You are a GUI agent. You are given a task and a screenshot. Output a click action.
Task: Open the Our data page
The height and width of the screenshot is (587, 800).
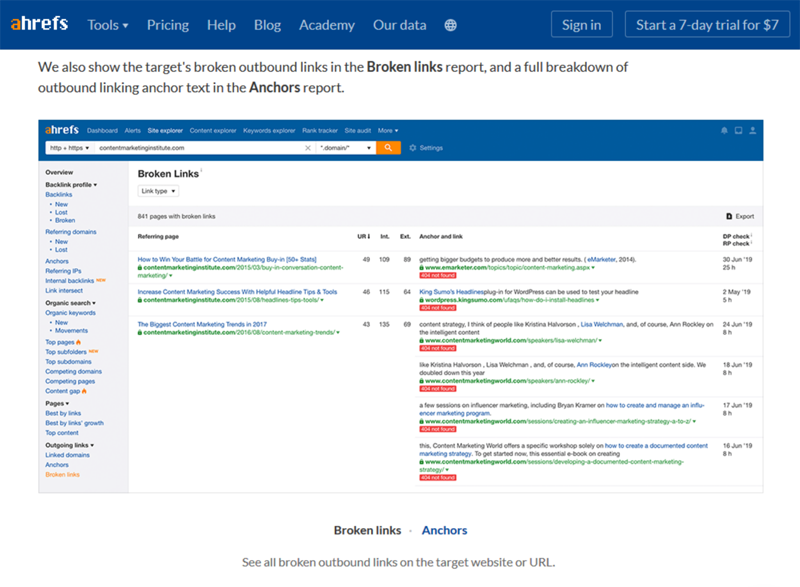399,25
